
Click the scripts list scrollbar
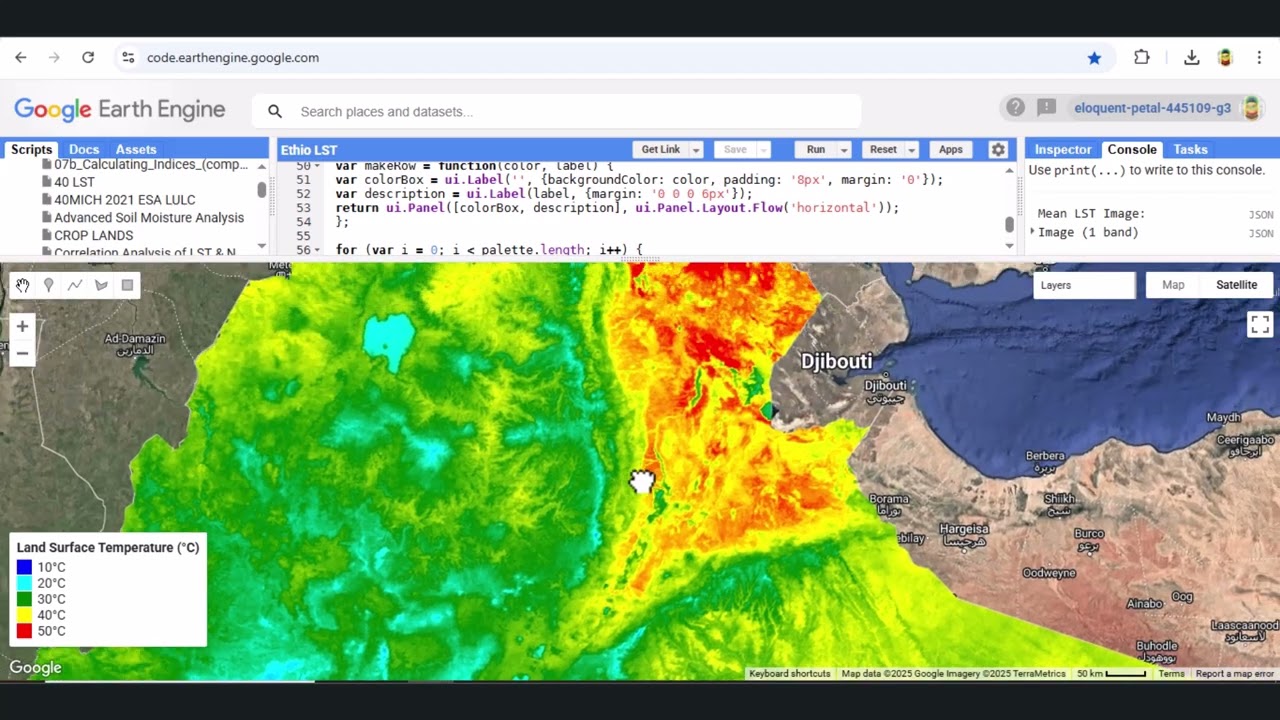coord(262,189)
